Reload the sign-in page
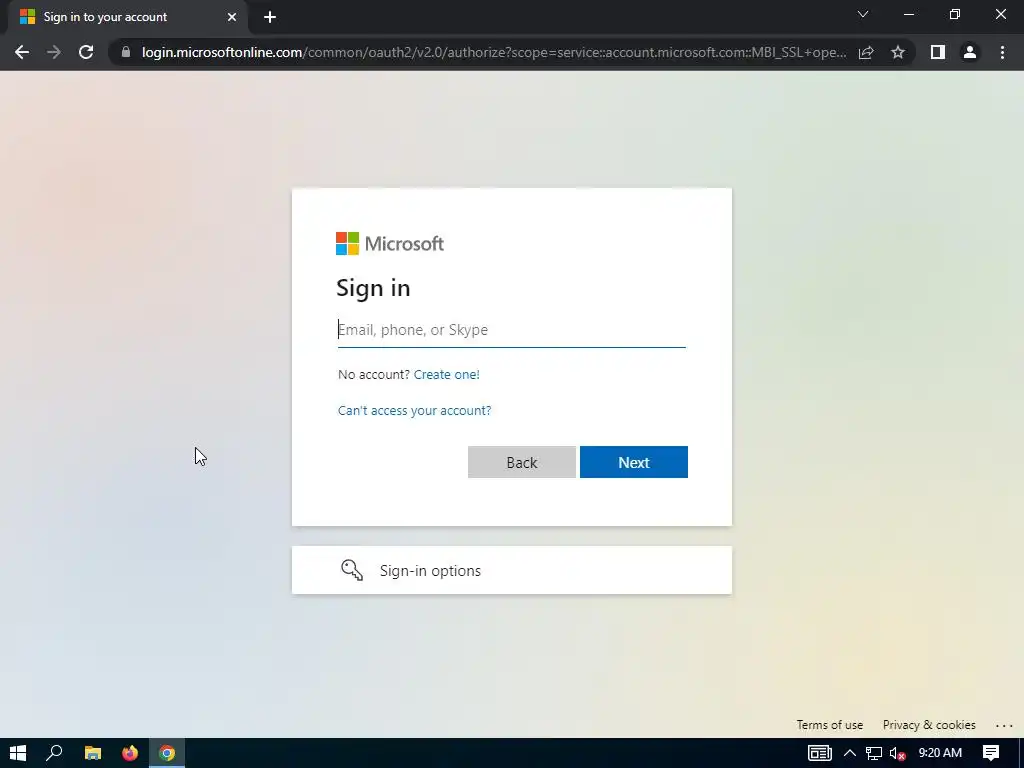The width and height of the screenshot is (1024, 768). click(86, 52)
